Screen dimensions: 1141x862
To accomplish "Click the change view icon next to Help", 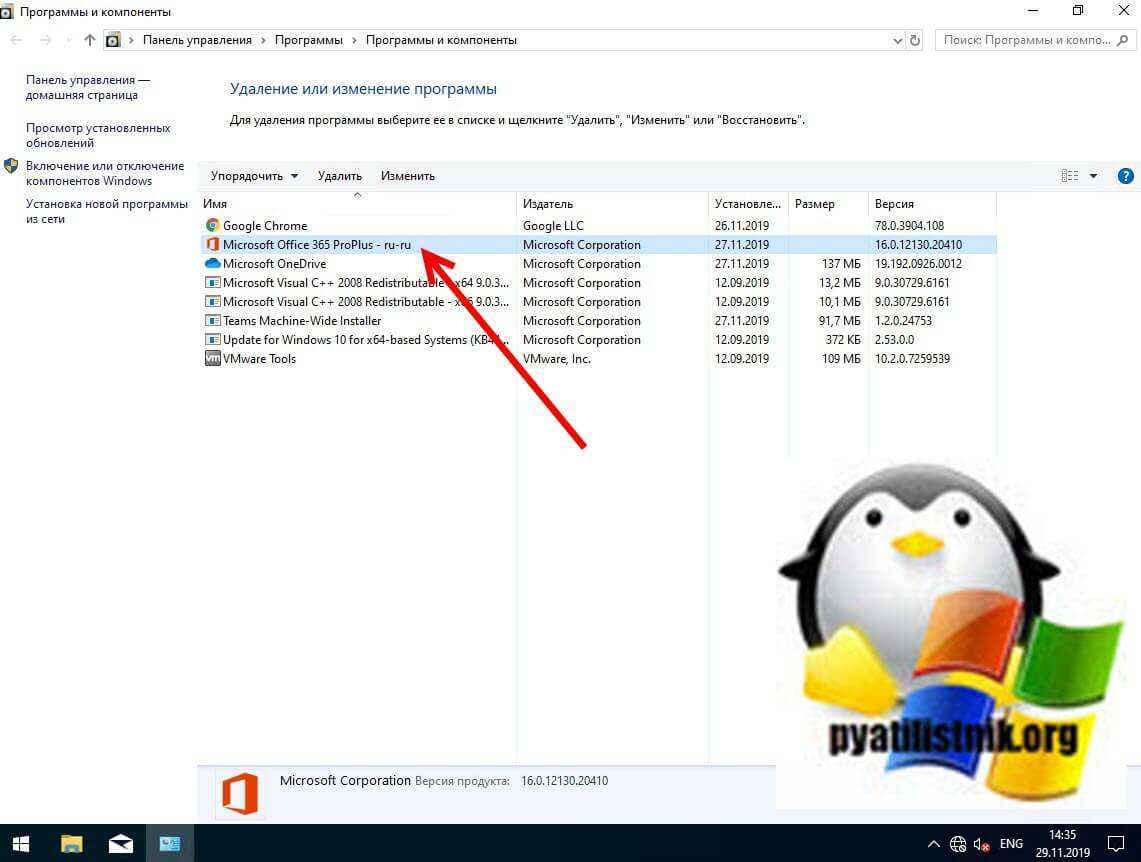I will [1069, 175].
